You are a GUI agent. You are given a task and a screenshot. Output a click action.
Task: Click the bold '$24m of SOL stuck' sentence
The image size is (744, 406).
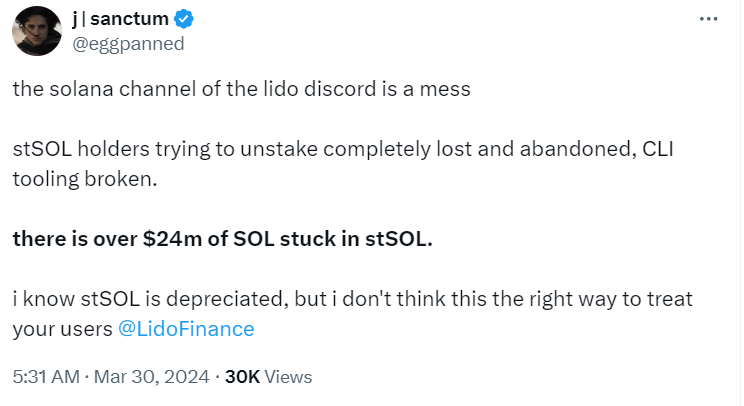pos(223,239)
